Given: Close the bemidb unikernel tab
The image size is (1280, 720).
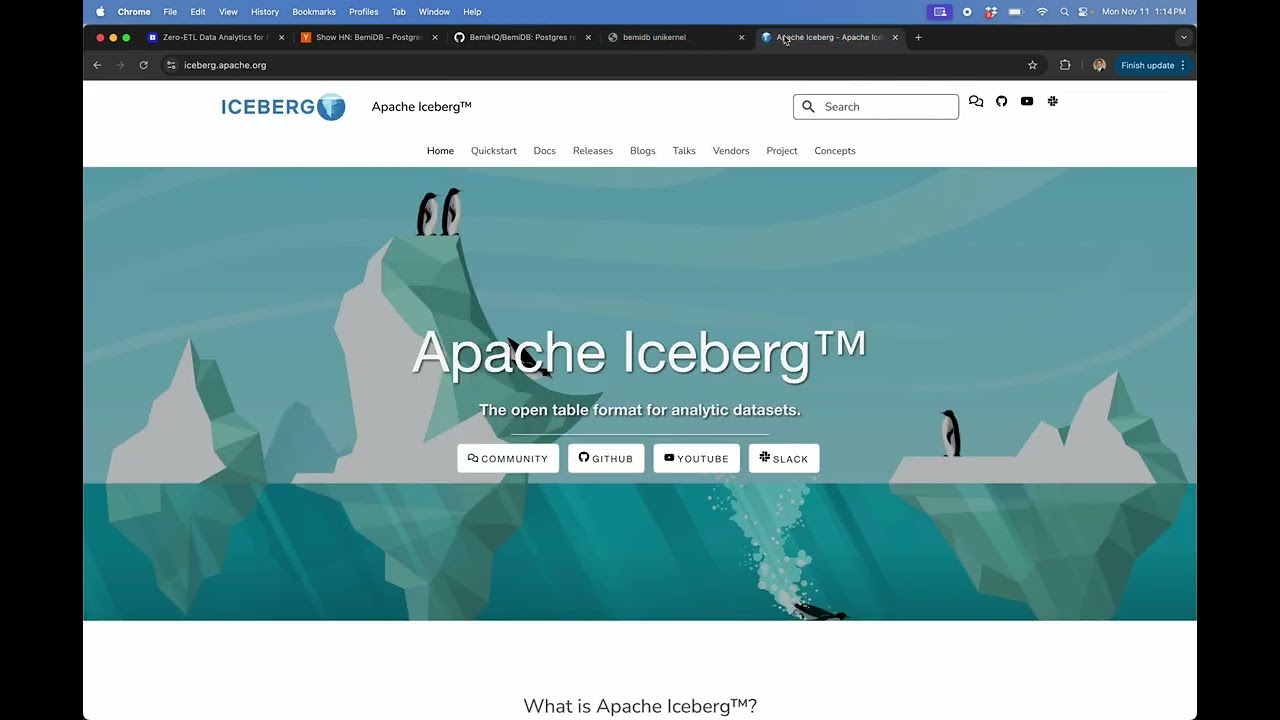Looking at the screenshot, I should click(x=742, y=38).
